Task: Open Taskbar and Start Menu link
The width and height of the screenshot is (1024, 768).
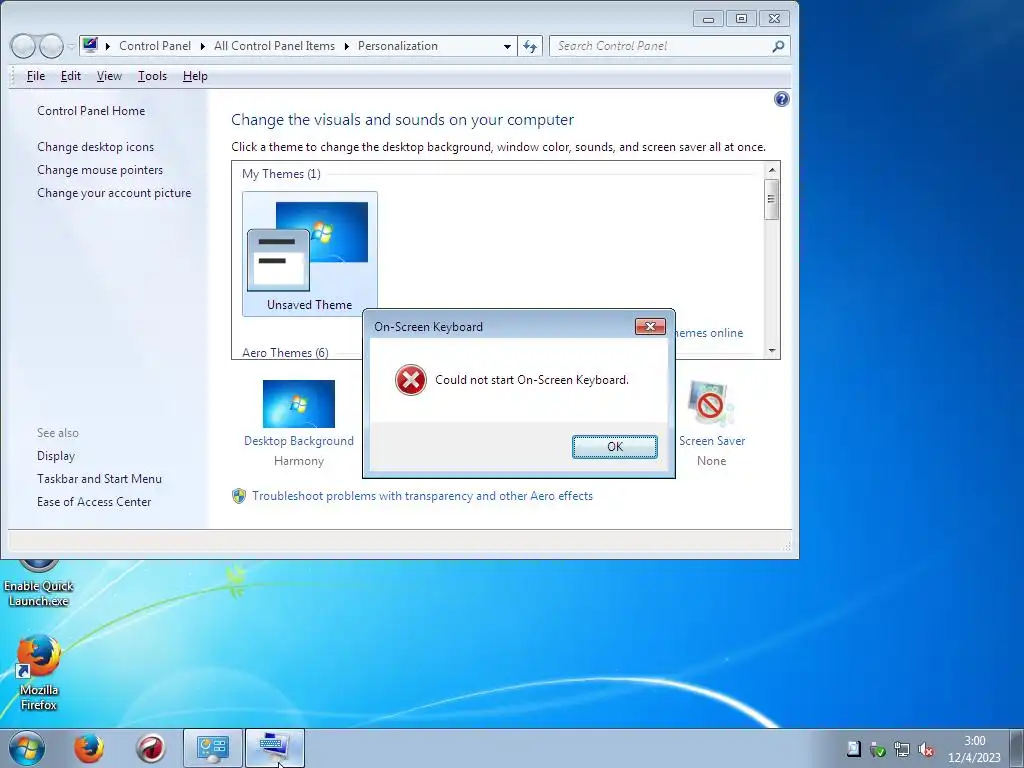Action: click(99, 479)
